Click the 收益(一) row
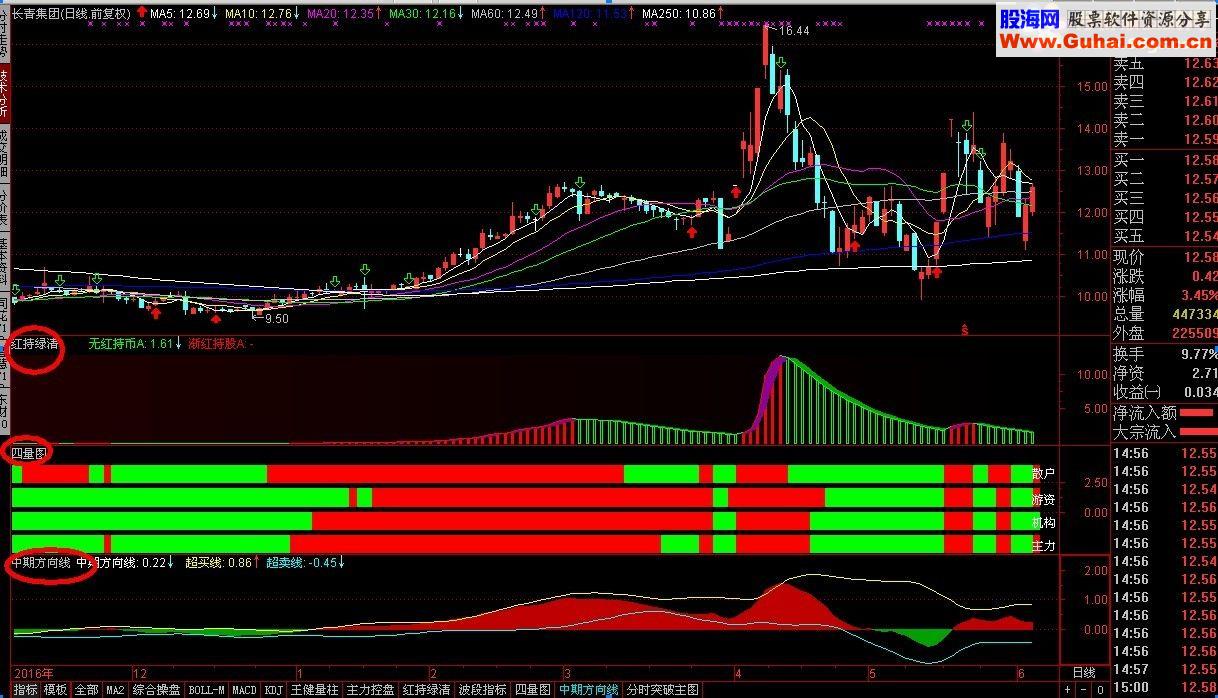Viewport: 1218px width, 698px height. pos(1165,392)
